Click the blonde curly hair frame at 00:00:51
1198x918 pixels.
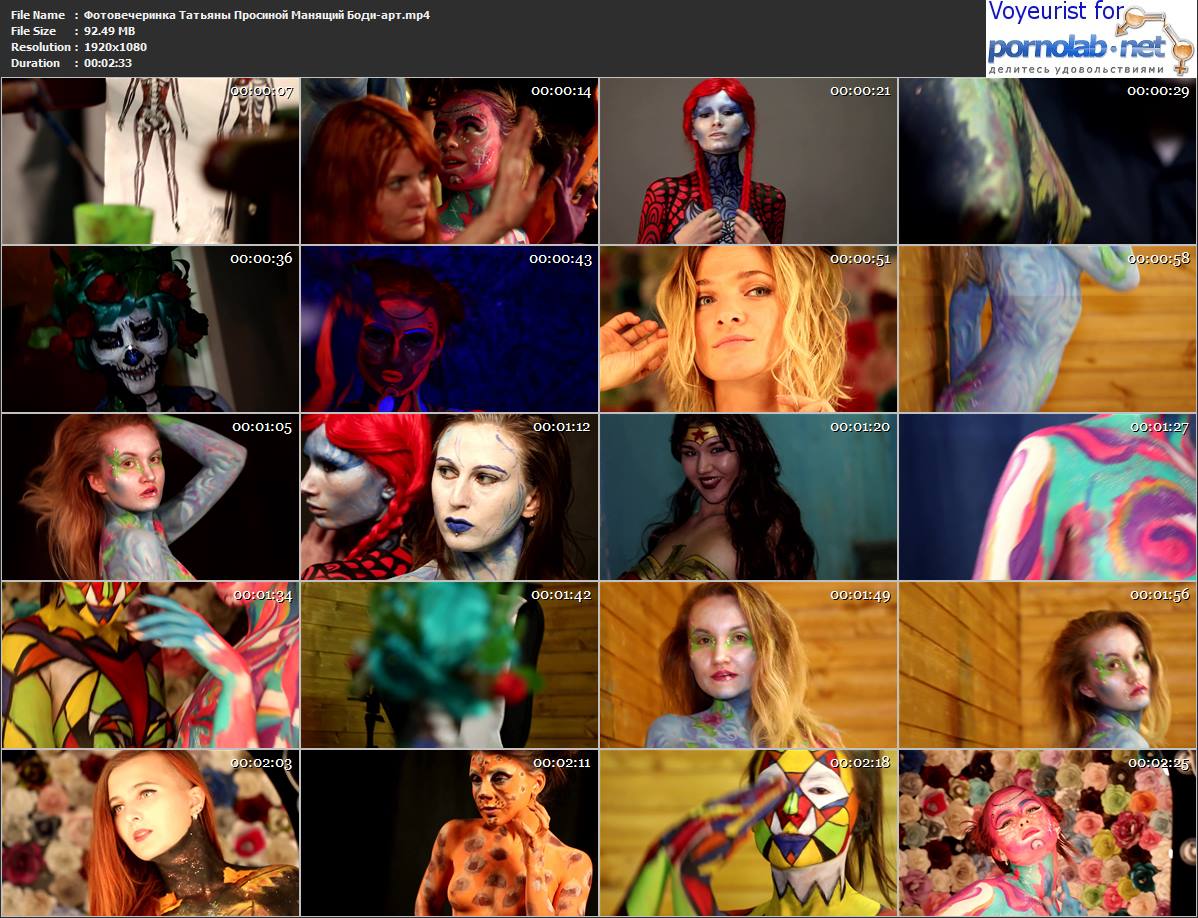tap(748, 329)
